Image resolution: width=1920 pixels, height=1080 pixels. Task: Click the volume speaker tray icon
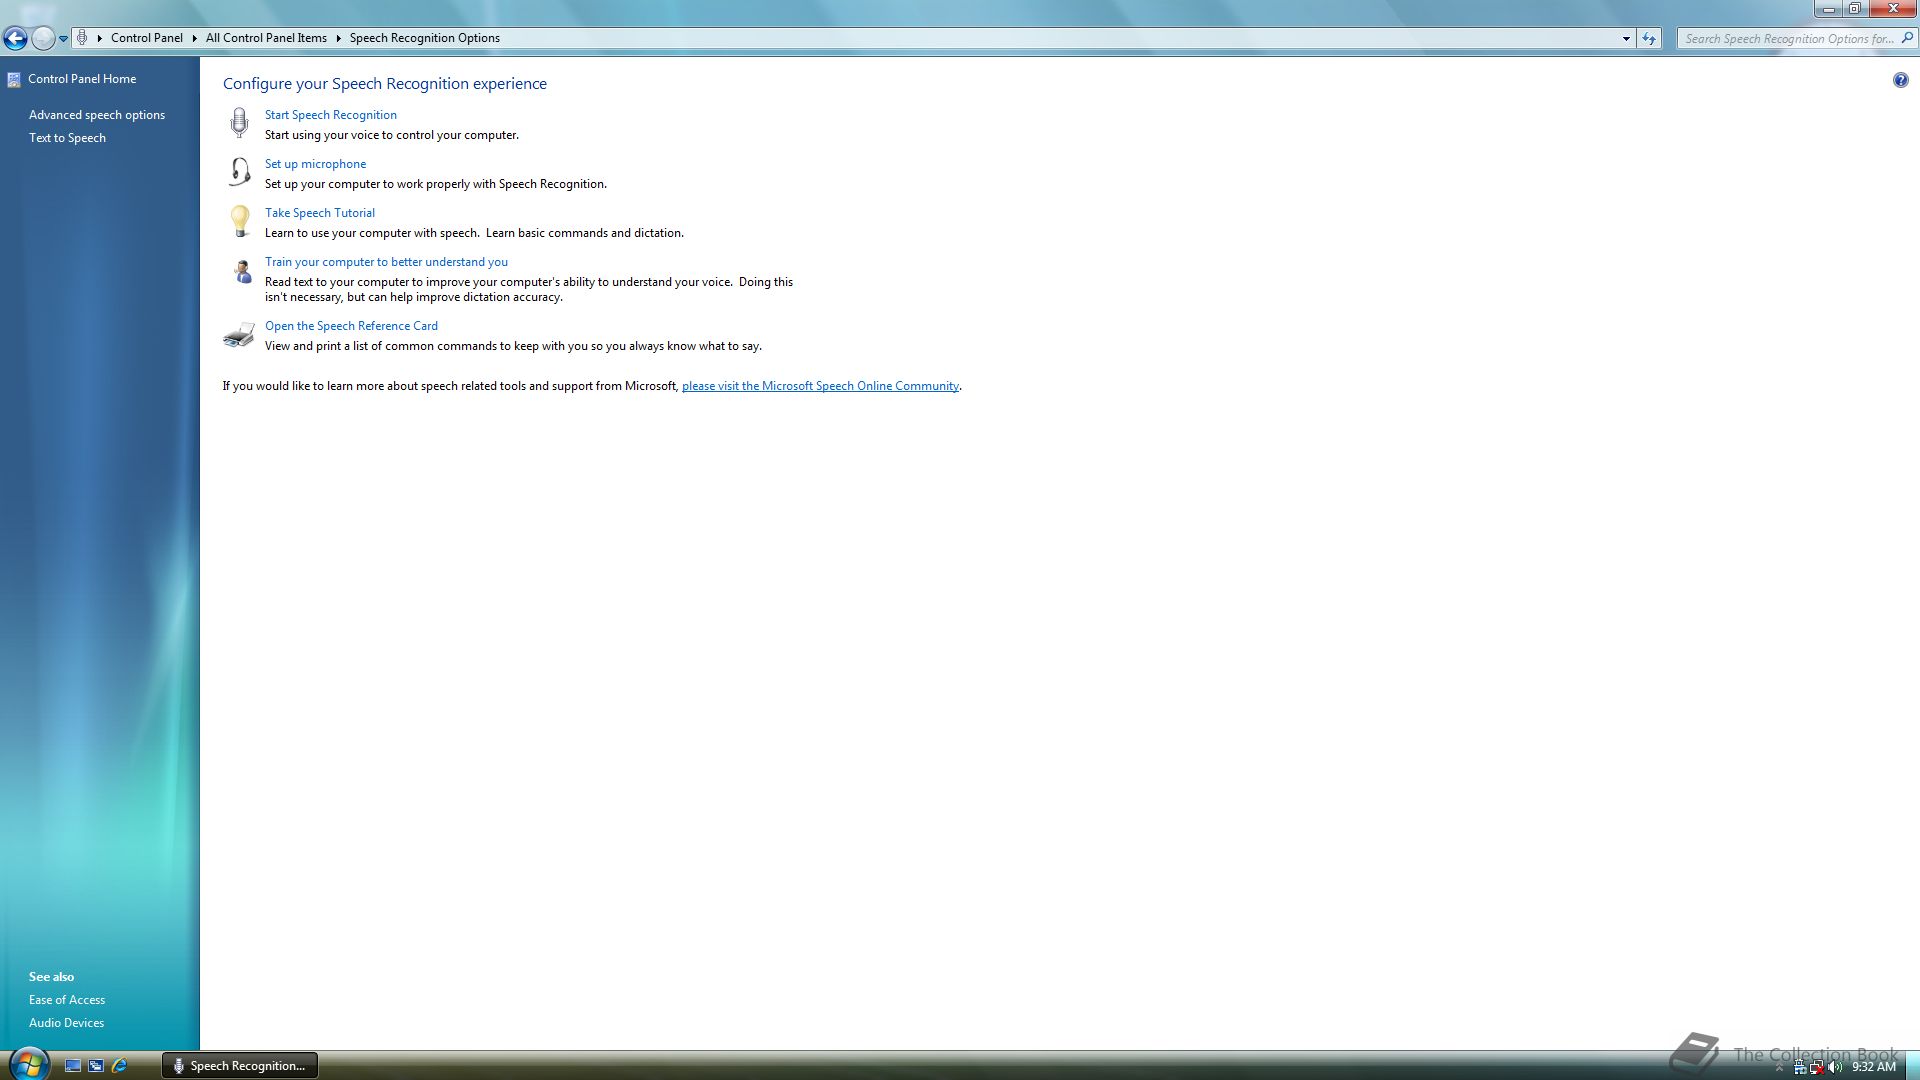[1834, 1067]
